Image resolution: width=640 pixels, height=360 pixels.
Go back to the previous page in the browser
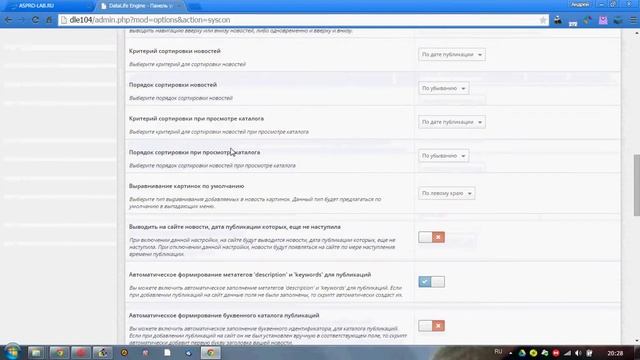(x=9, y=20)
